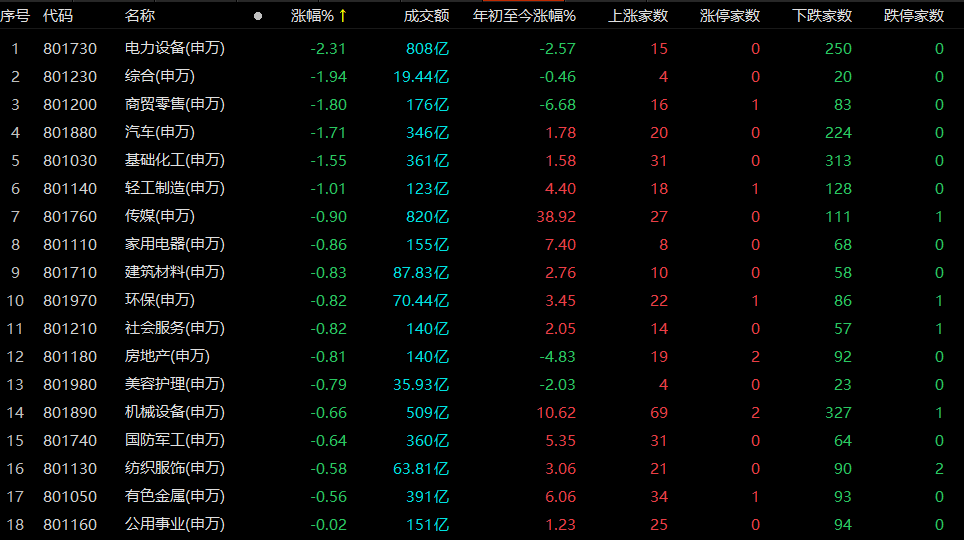The width and height of the screenshot is (964, 540).
Task: Click code 801200
Action: pyautogui.click(x=70, y=105)
